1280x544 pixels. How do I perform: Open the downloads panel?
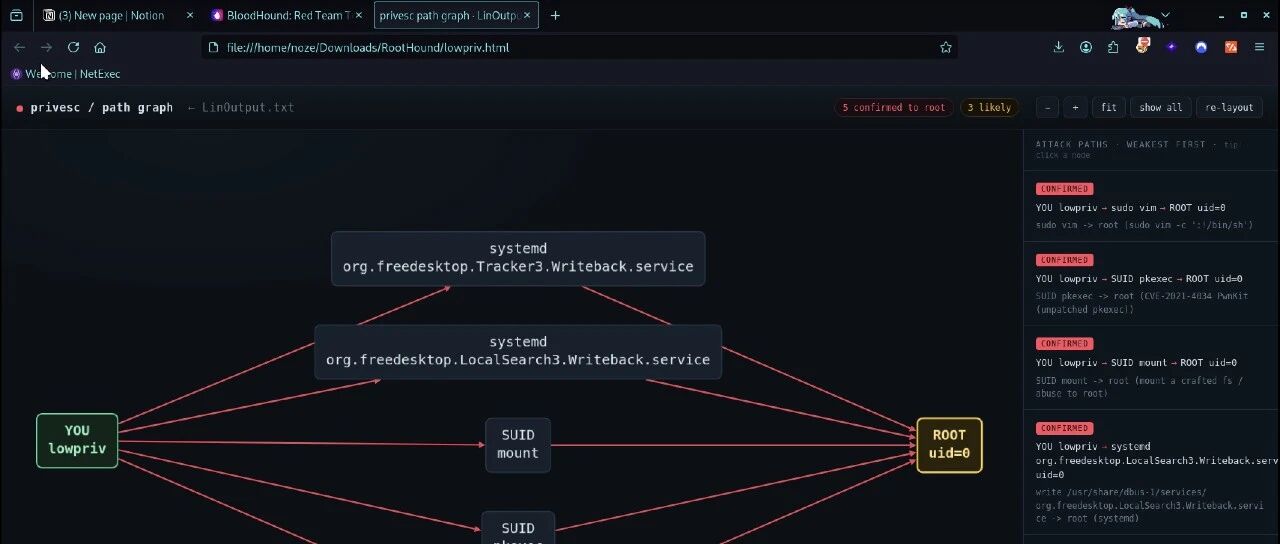(x=1059, y=47)
